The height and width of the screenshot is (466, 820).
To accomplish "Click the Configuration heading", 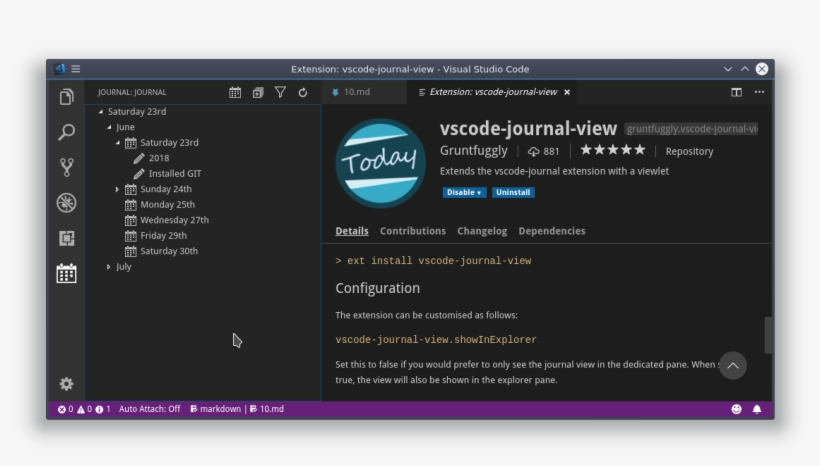I will pos(378,288).
